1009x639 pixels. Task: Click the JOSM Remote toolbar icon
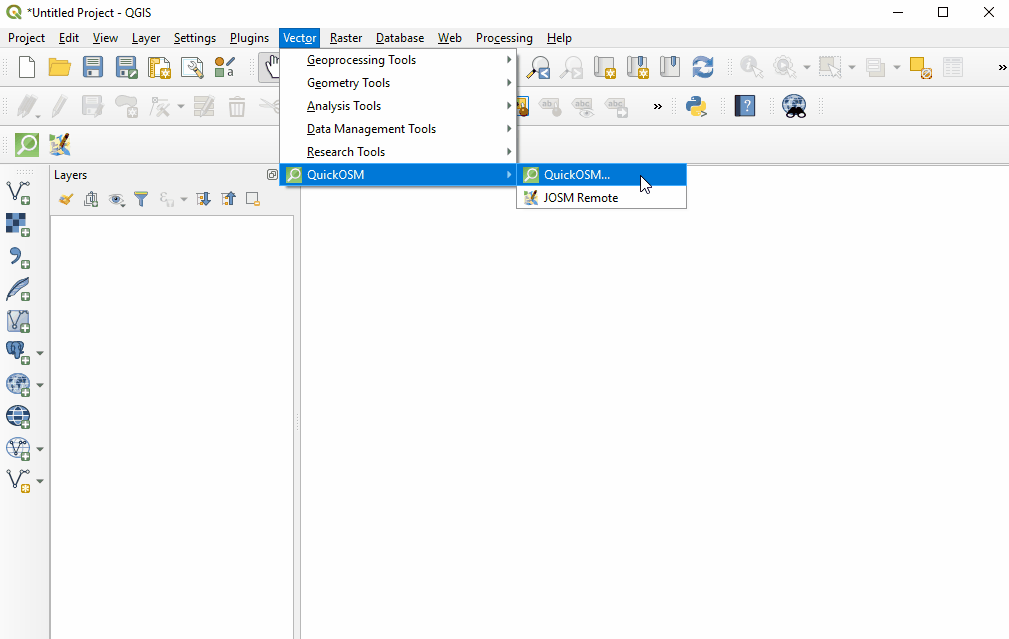pyautogui.click(x=60, y=145)
